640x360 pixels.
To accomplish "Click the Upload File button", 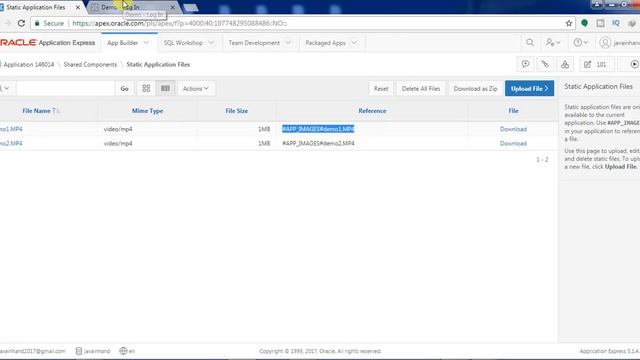I will (x=529, y=89).
